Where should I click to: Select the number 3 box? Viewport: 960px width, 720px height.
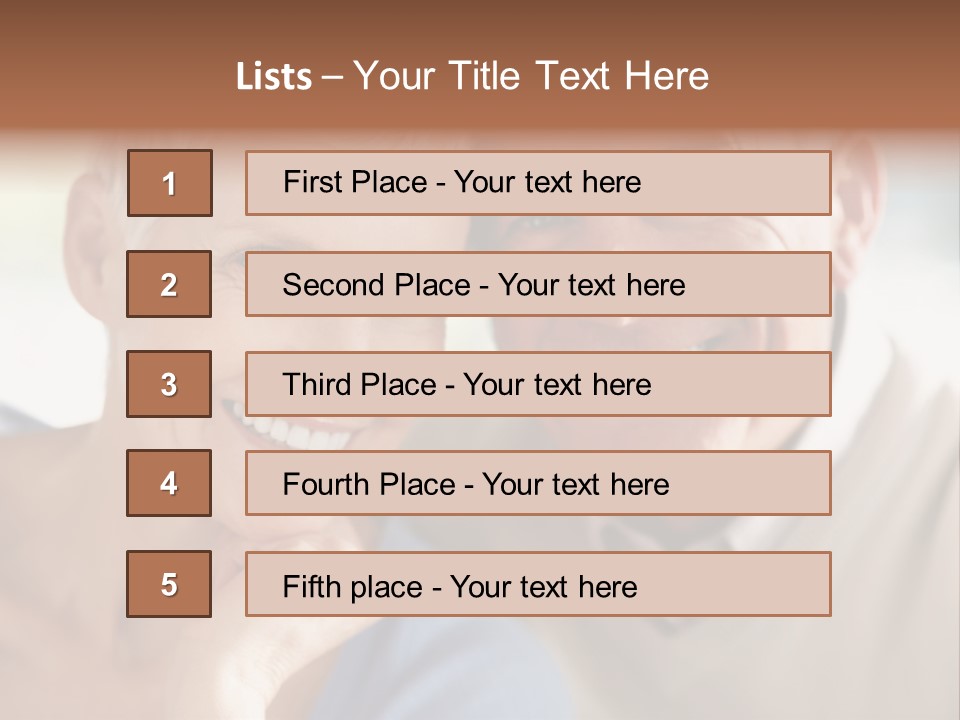tap(169, 384)
